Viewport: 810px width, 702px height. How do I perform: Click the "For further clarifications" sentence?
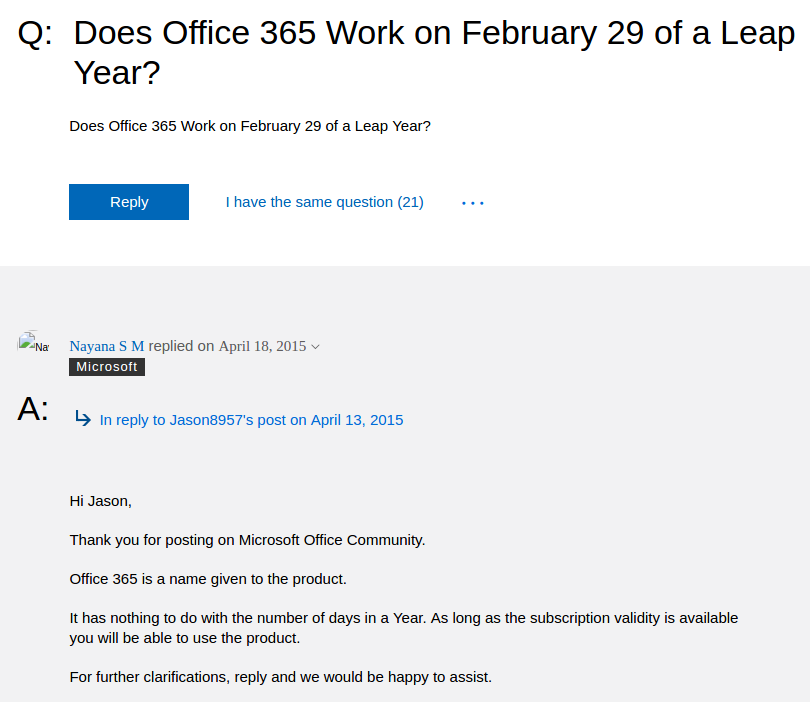pos(280,677)
